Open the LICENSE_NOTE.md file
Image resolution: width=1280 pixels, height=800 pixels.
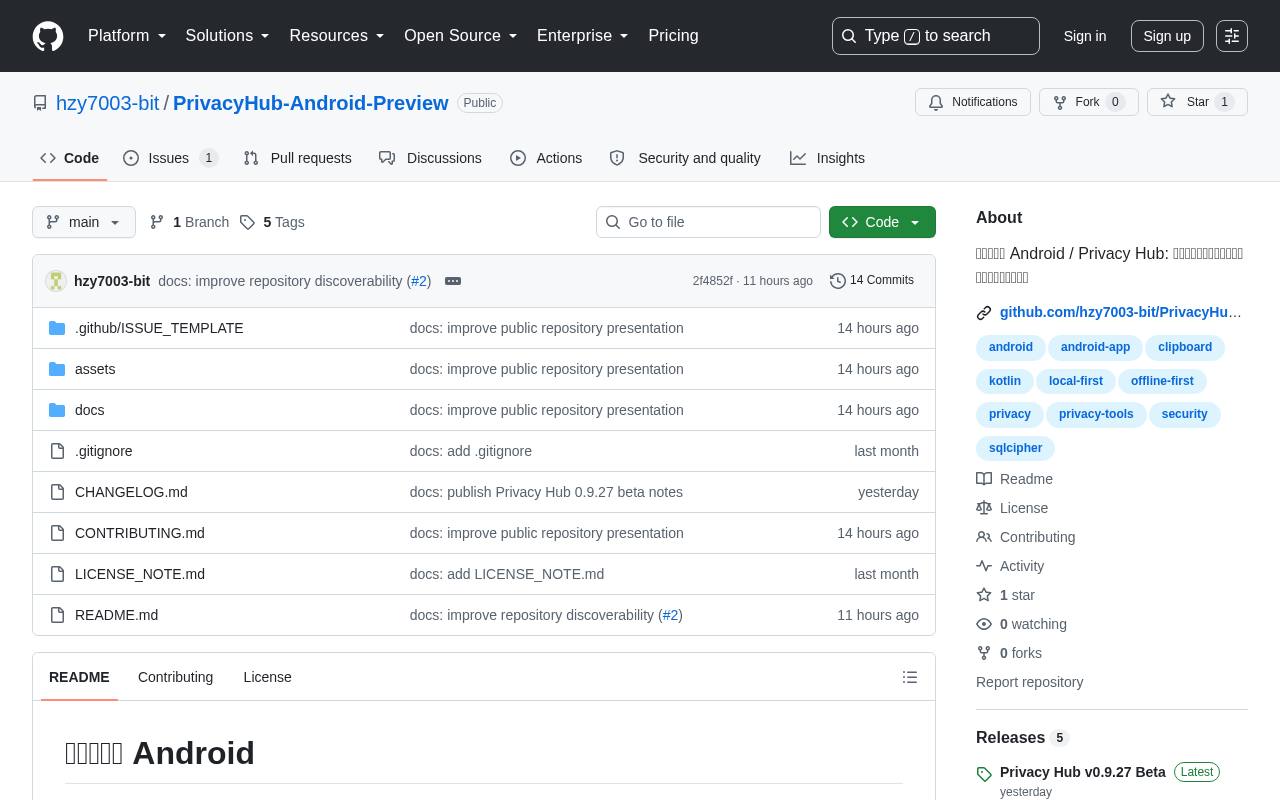point(140,574)
